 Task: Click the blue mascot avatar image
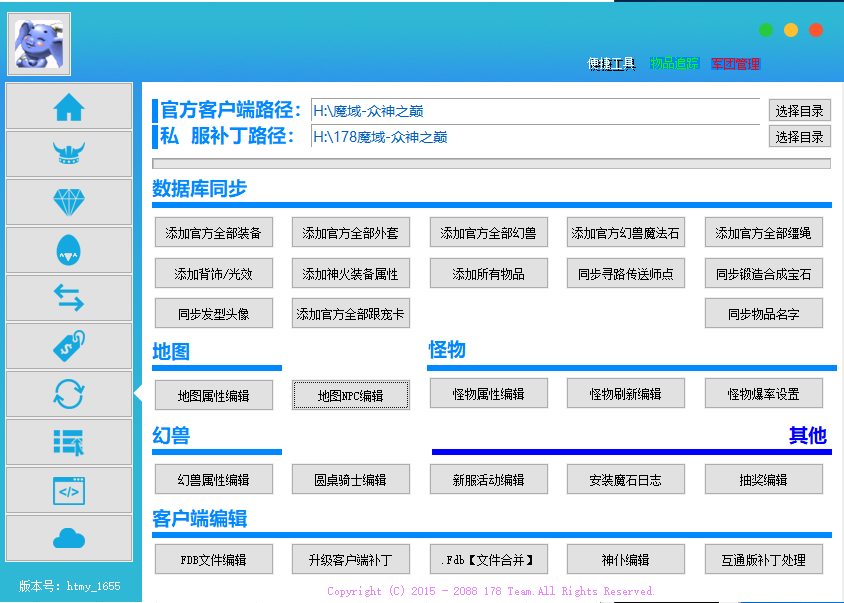39,44
